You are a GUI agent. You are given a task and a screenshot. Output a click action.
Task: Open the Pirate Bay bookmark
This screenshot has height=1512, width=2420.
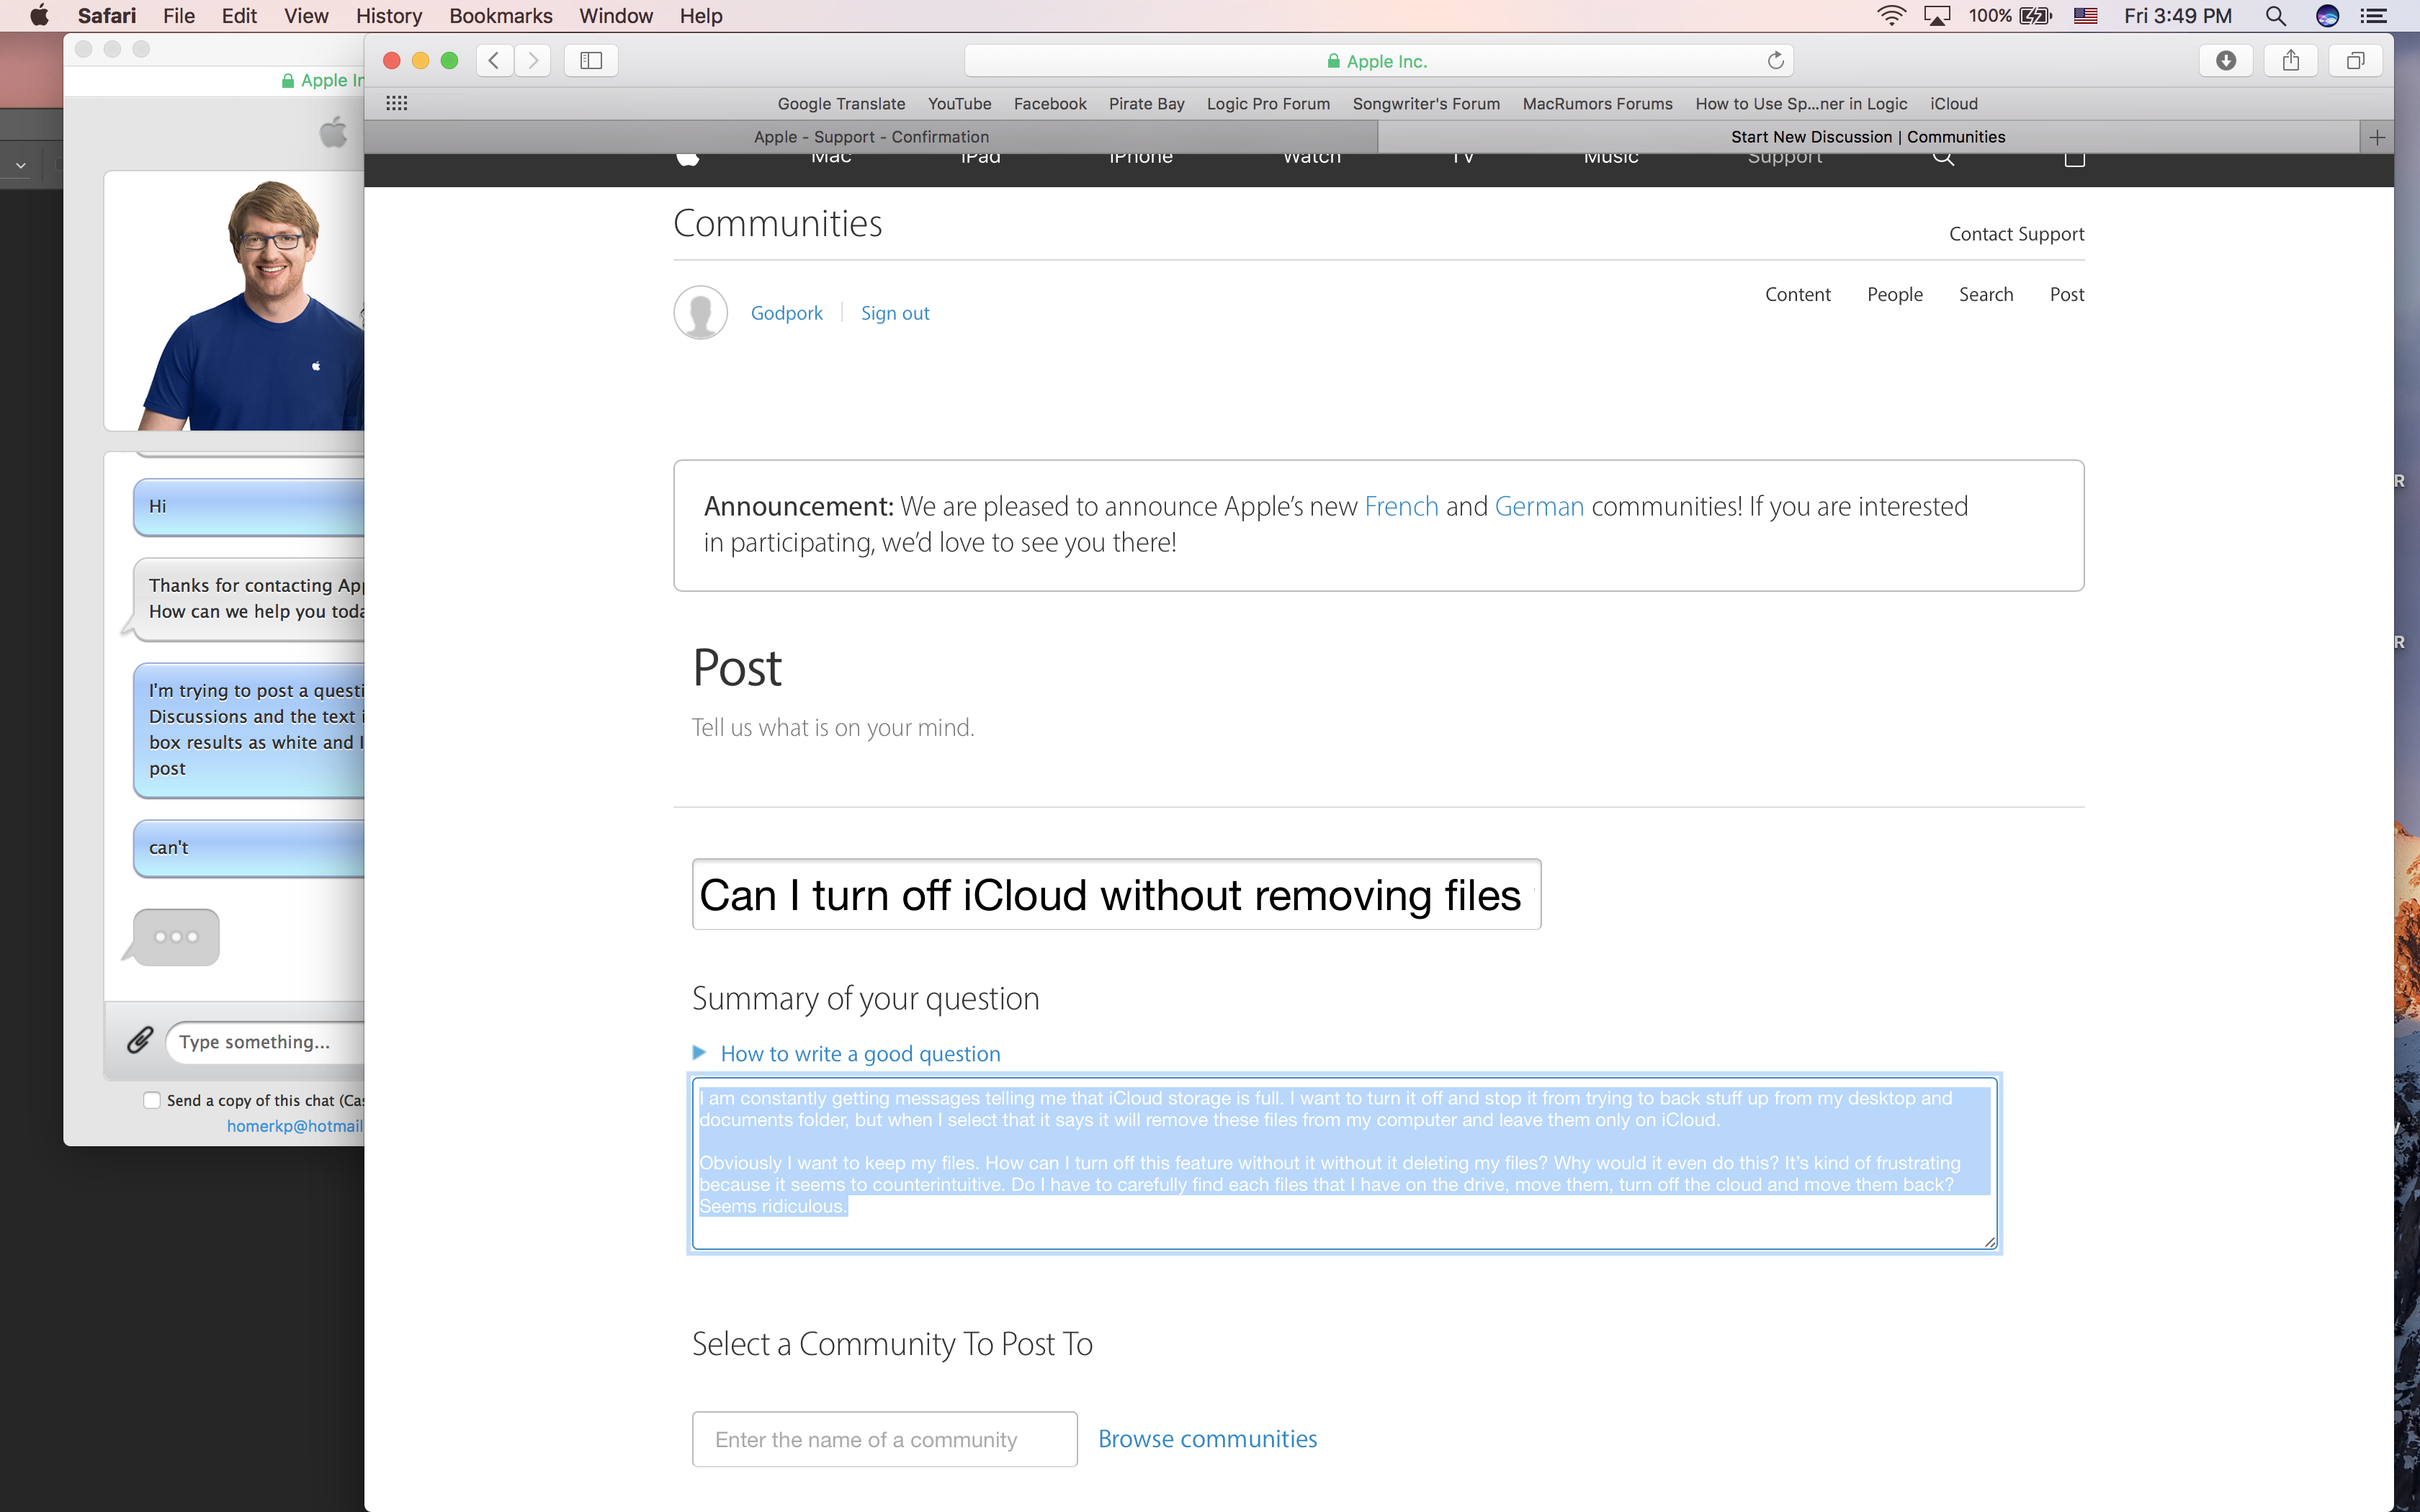coord(1146,104)
